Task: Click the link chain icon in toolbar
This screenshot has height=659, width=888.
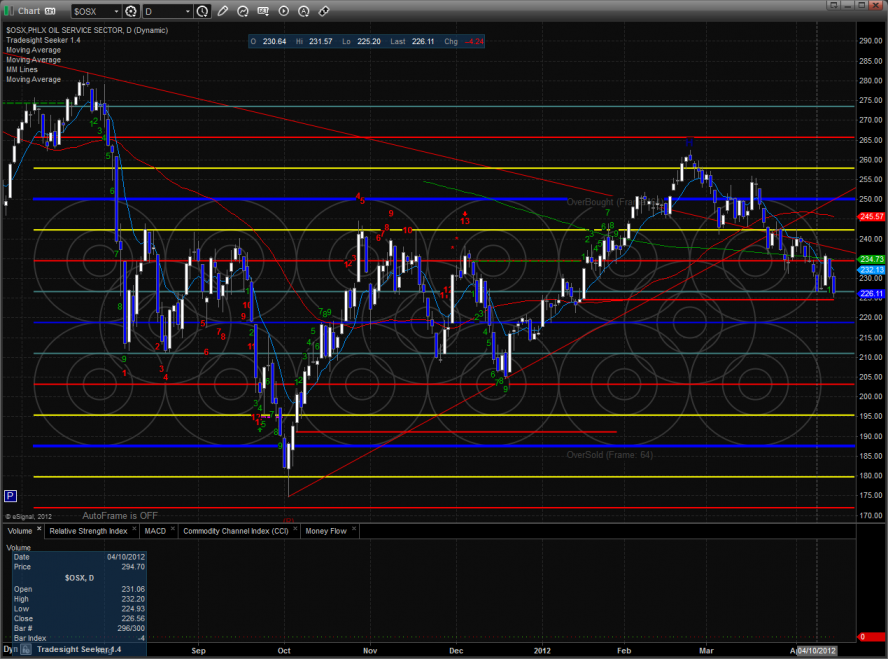Action: (325, 11)
